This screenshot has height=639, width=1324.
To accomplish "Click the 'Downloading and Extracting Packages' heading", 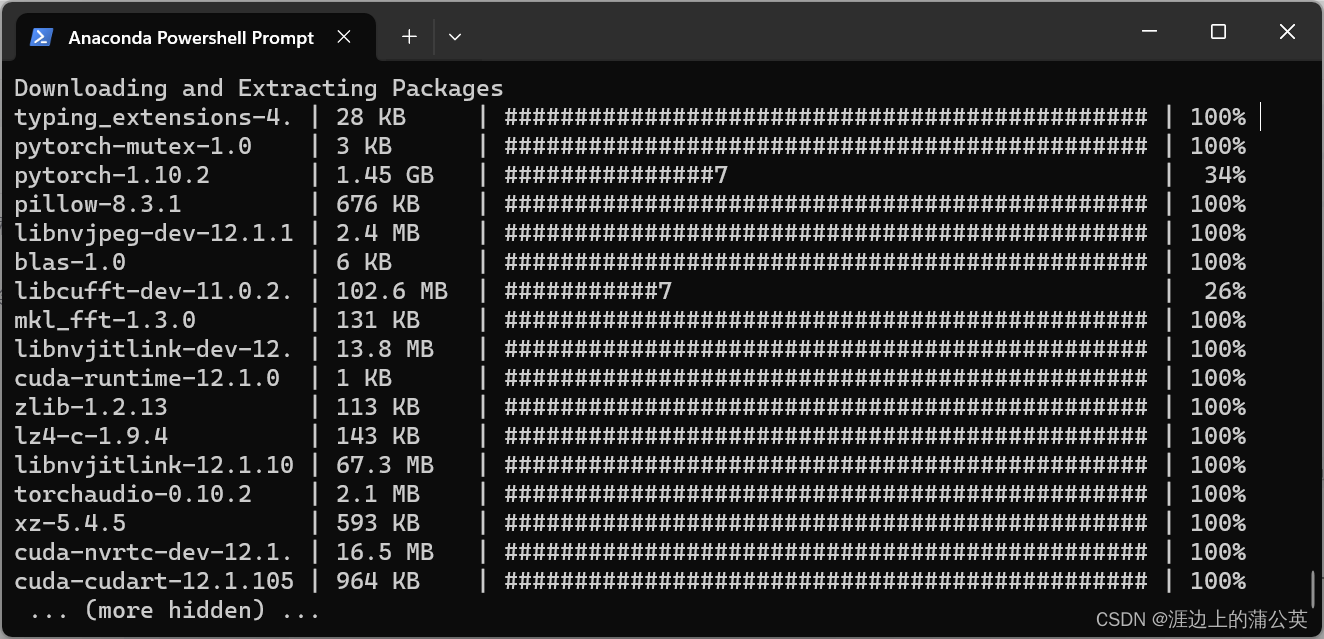I will pos(257,88).
